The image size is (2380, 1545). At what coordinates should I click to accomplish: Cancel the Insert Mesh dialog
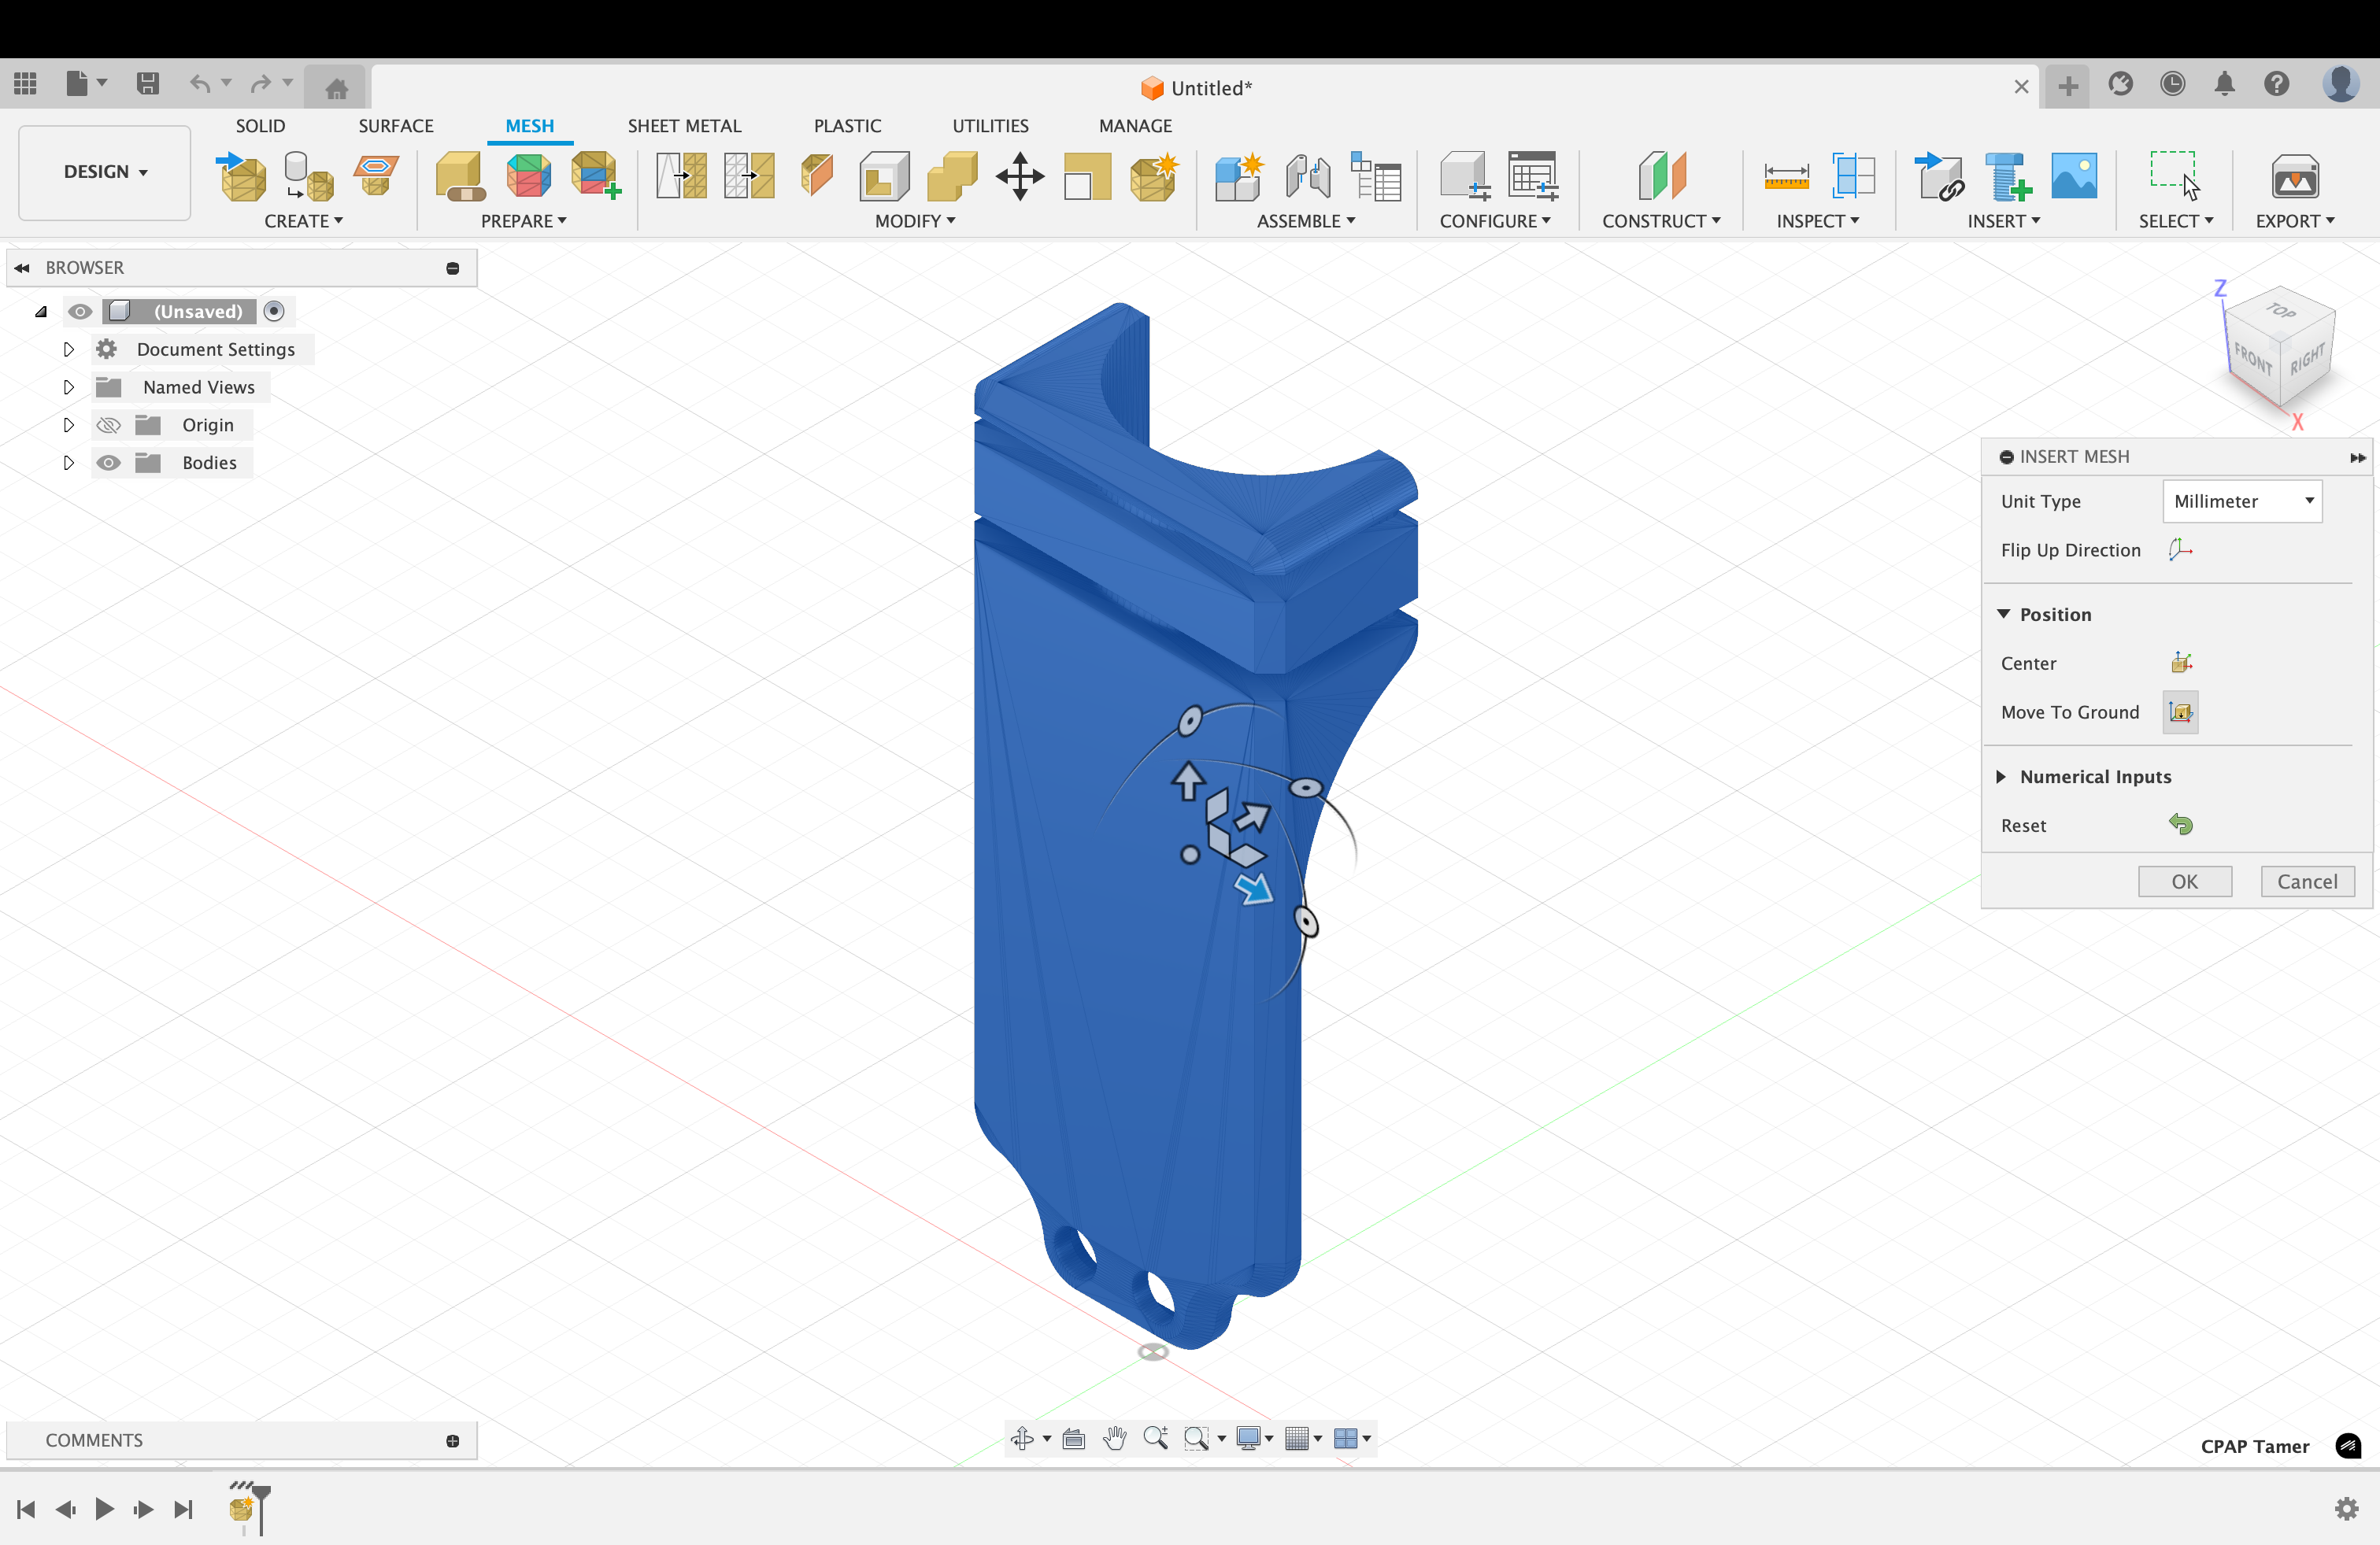pos(2306,881)
